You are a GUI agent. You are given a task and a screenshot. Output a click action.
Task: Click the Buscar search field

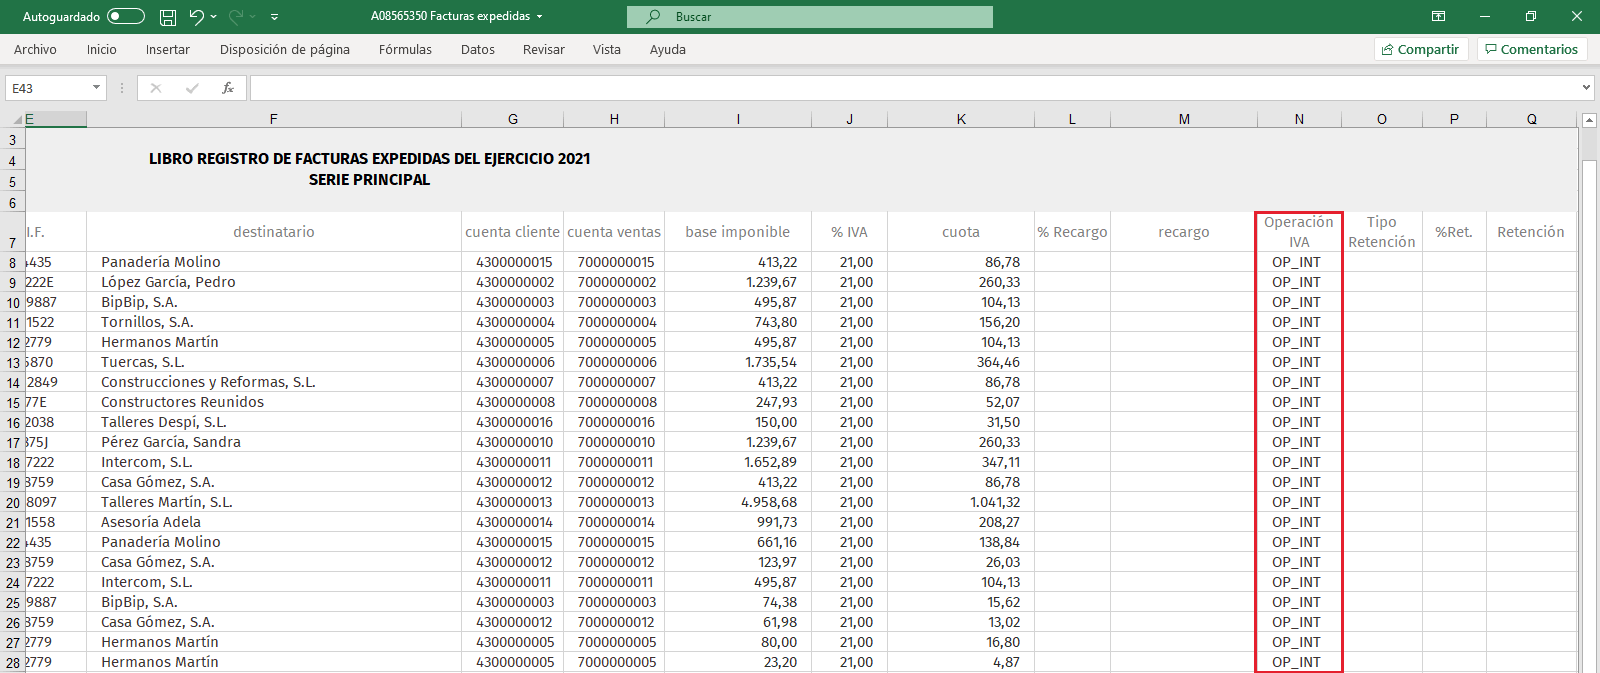[x=810, y=17]
